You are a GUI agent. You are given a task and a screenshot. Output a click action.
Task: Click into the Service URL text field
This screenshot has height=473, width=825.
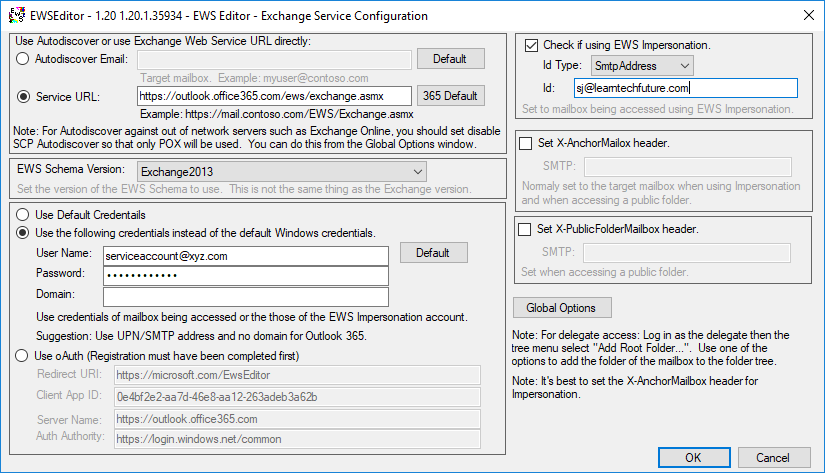(274, 96)
